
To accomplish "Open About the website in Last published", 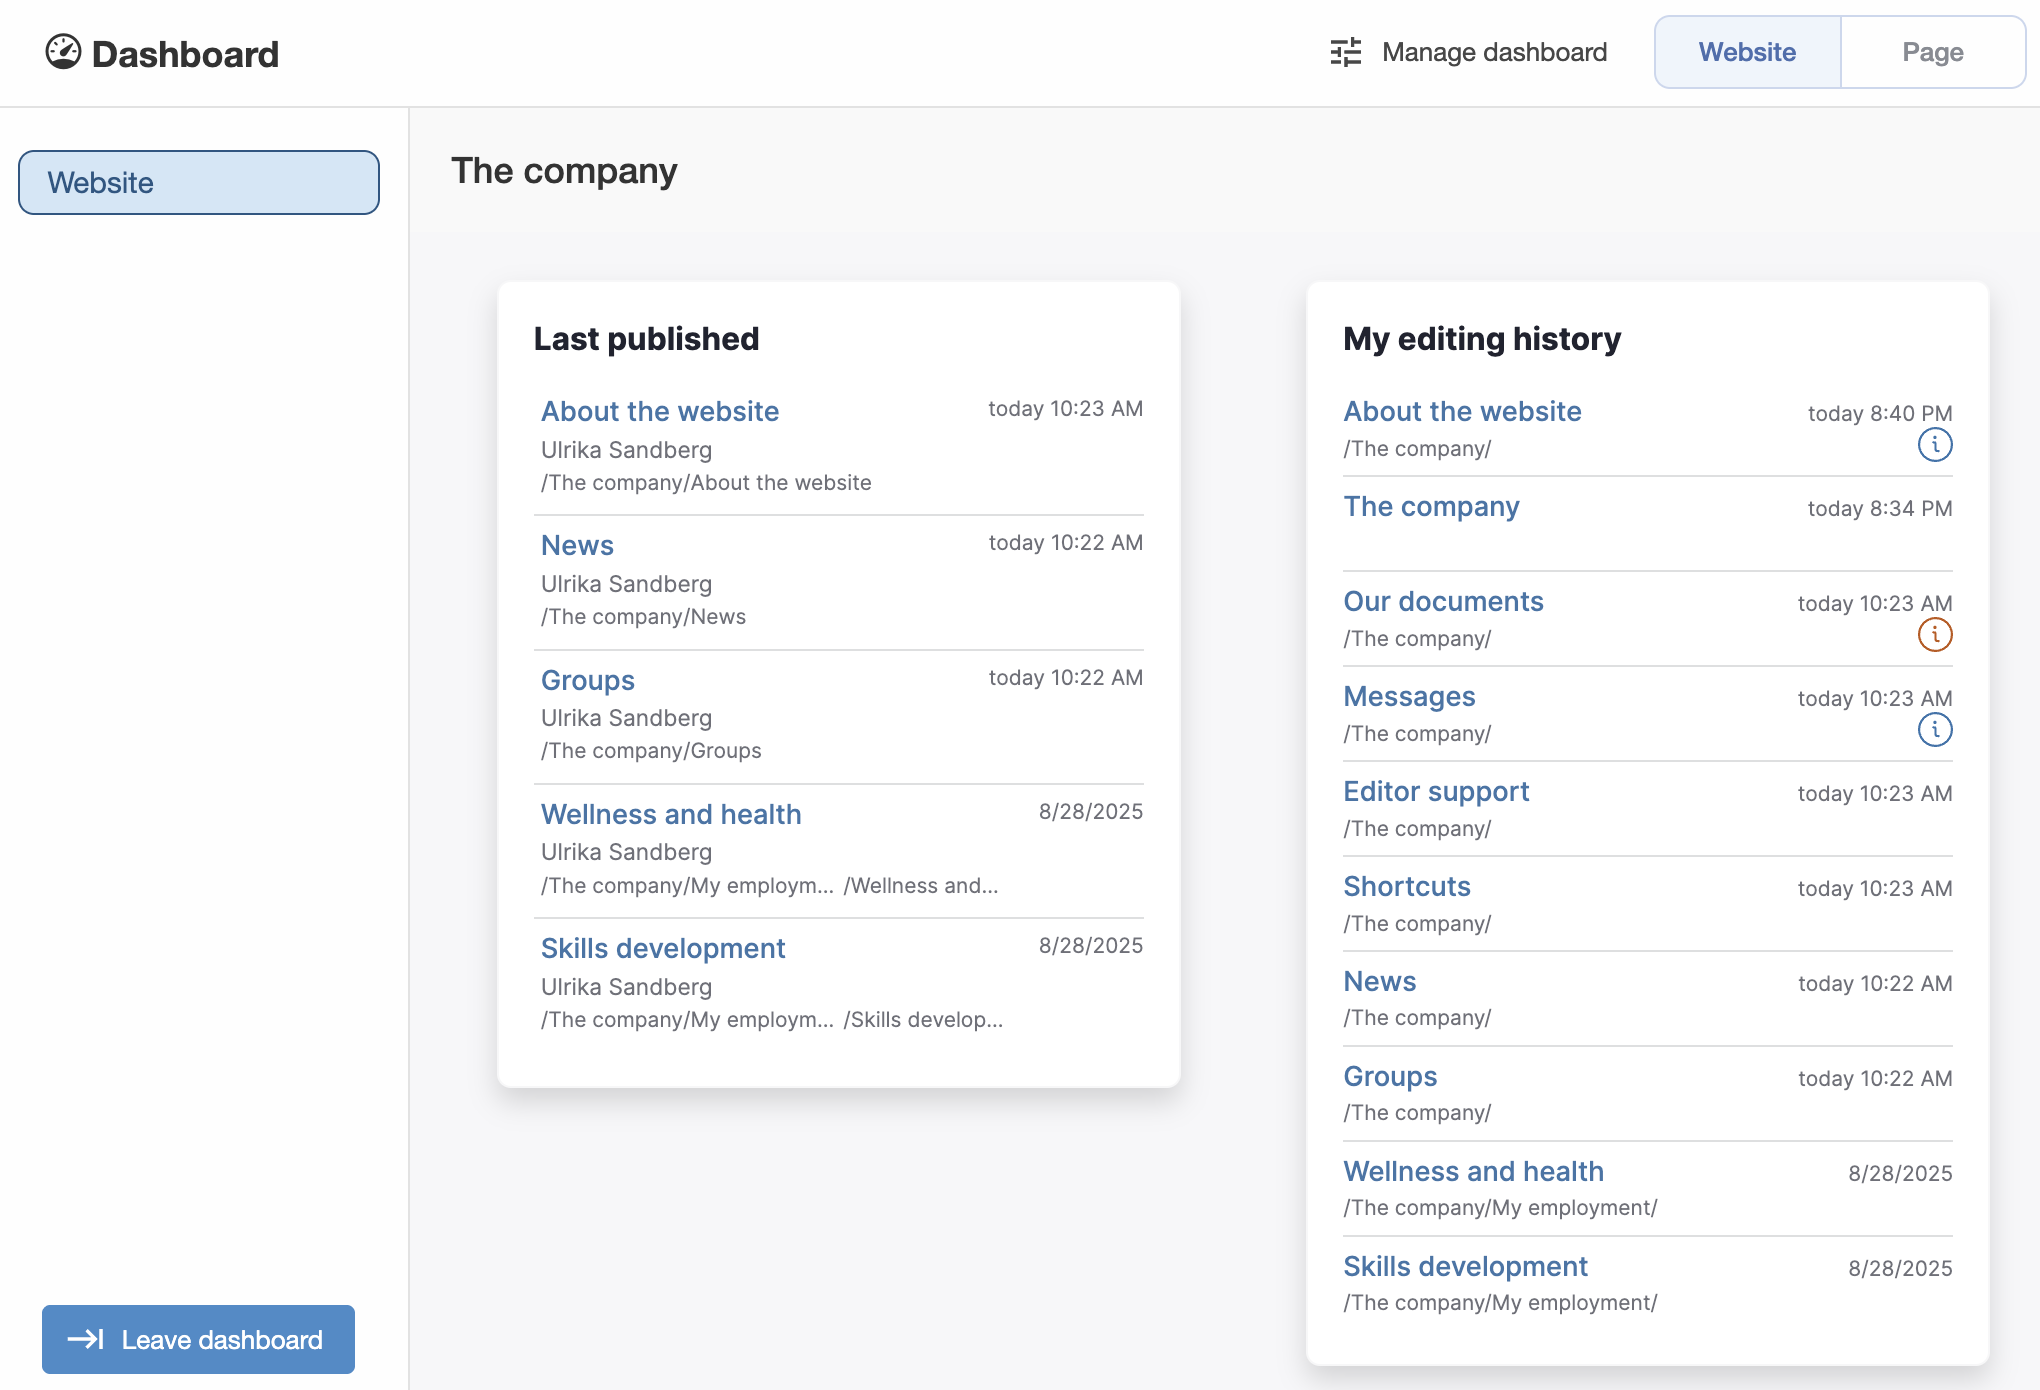I will (660, 411).
